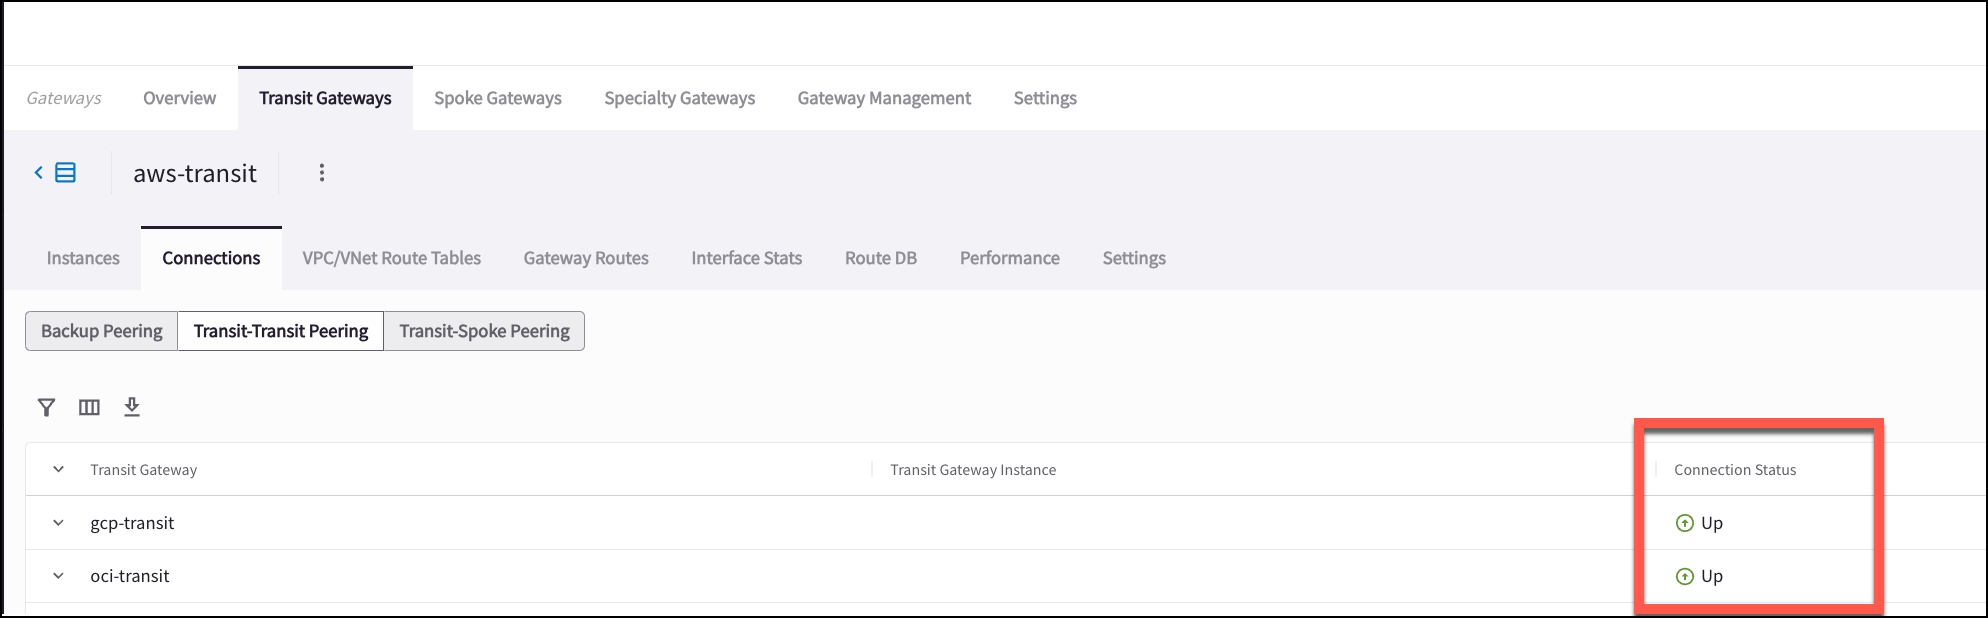Click the Up status icon for gcp-transit

click(x=1685, y=522)
